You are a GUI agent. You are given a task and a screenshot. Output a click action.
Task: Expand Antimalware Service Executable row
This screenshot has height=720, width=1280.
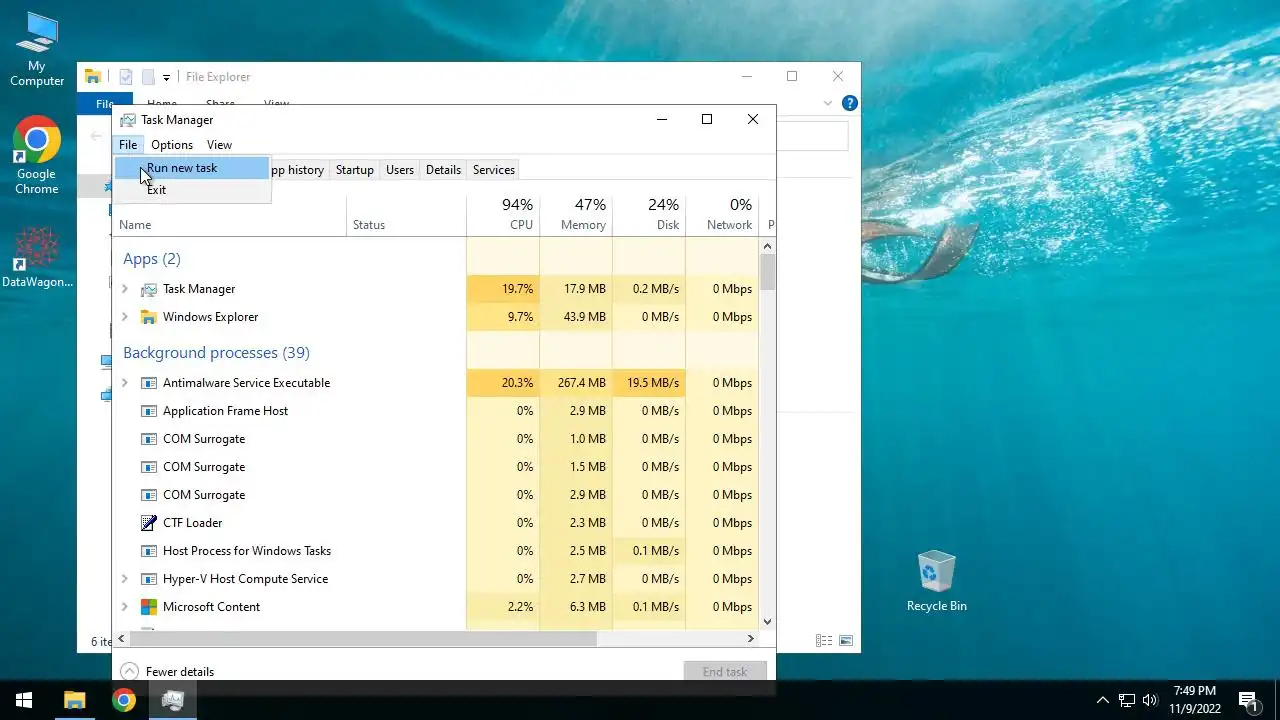coord(125,383)
